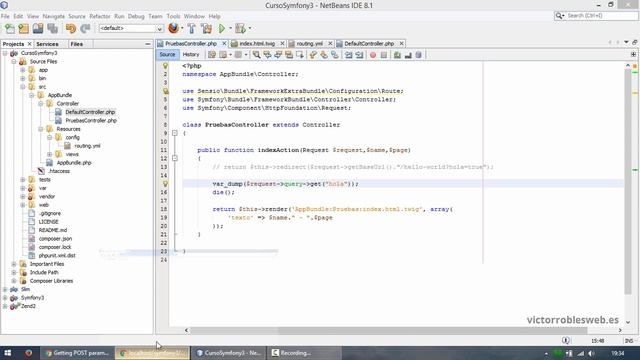Click the Build Project hammer icon
The width and height of the screenshot is (640, 360).
click(x=192, y=28)
